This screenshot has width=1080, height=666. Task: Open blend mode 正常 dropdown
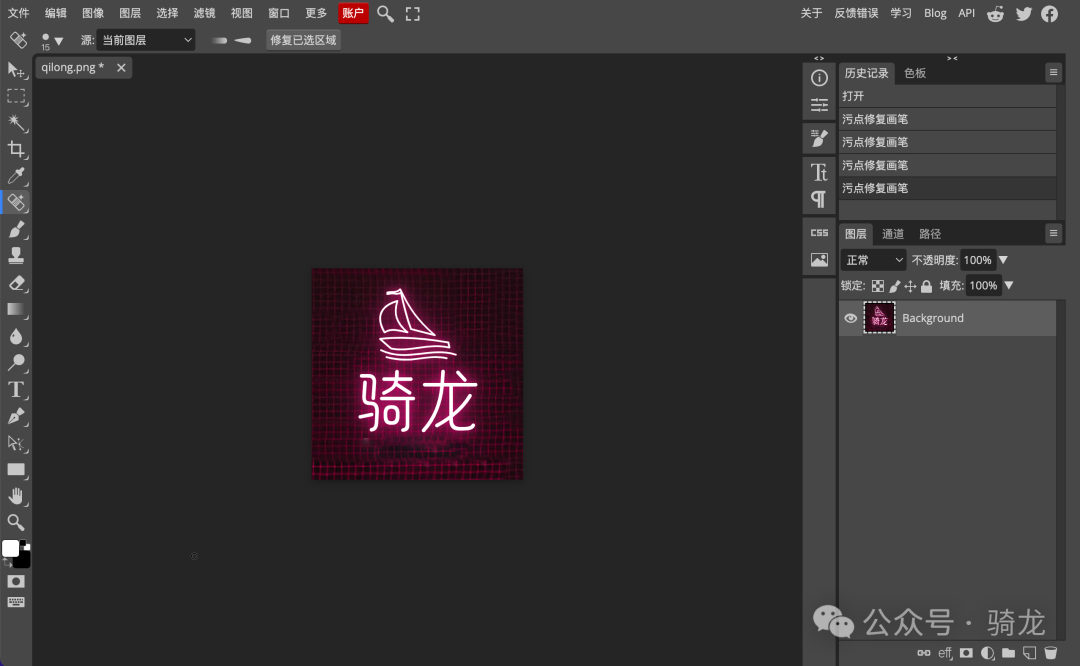coord(873,260)
